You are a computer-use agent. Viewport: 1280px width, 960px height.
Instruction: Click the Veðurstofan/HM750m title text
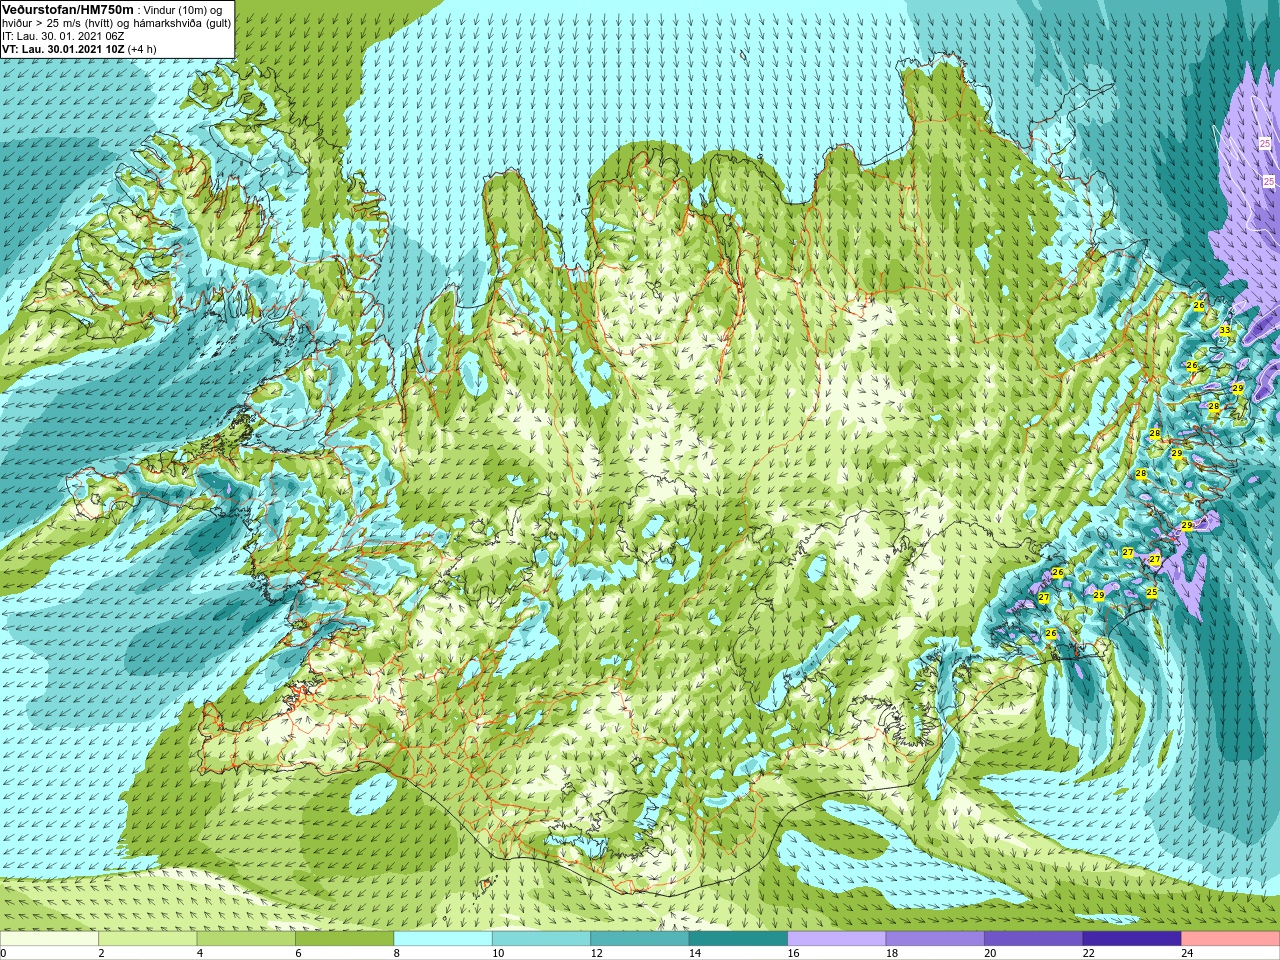coord(67,9)
